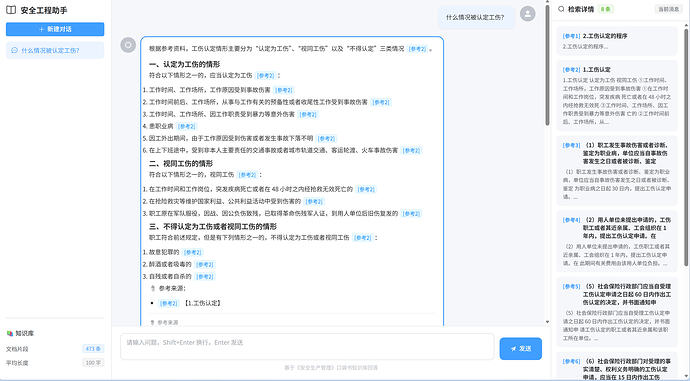Image resolution: width=690 pixels, height=381 pixels.
Task: Click the 文档片段 count badge
Action: pos(93,349)
